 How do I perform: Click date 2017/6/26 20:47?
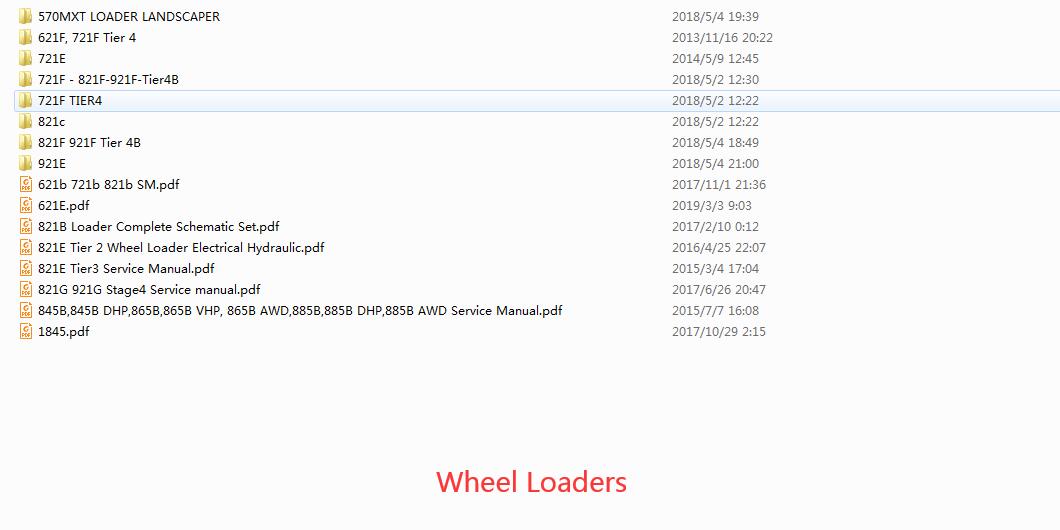[x=719, y=289]
